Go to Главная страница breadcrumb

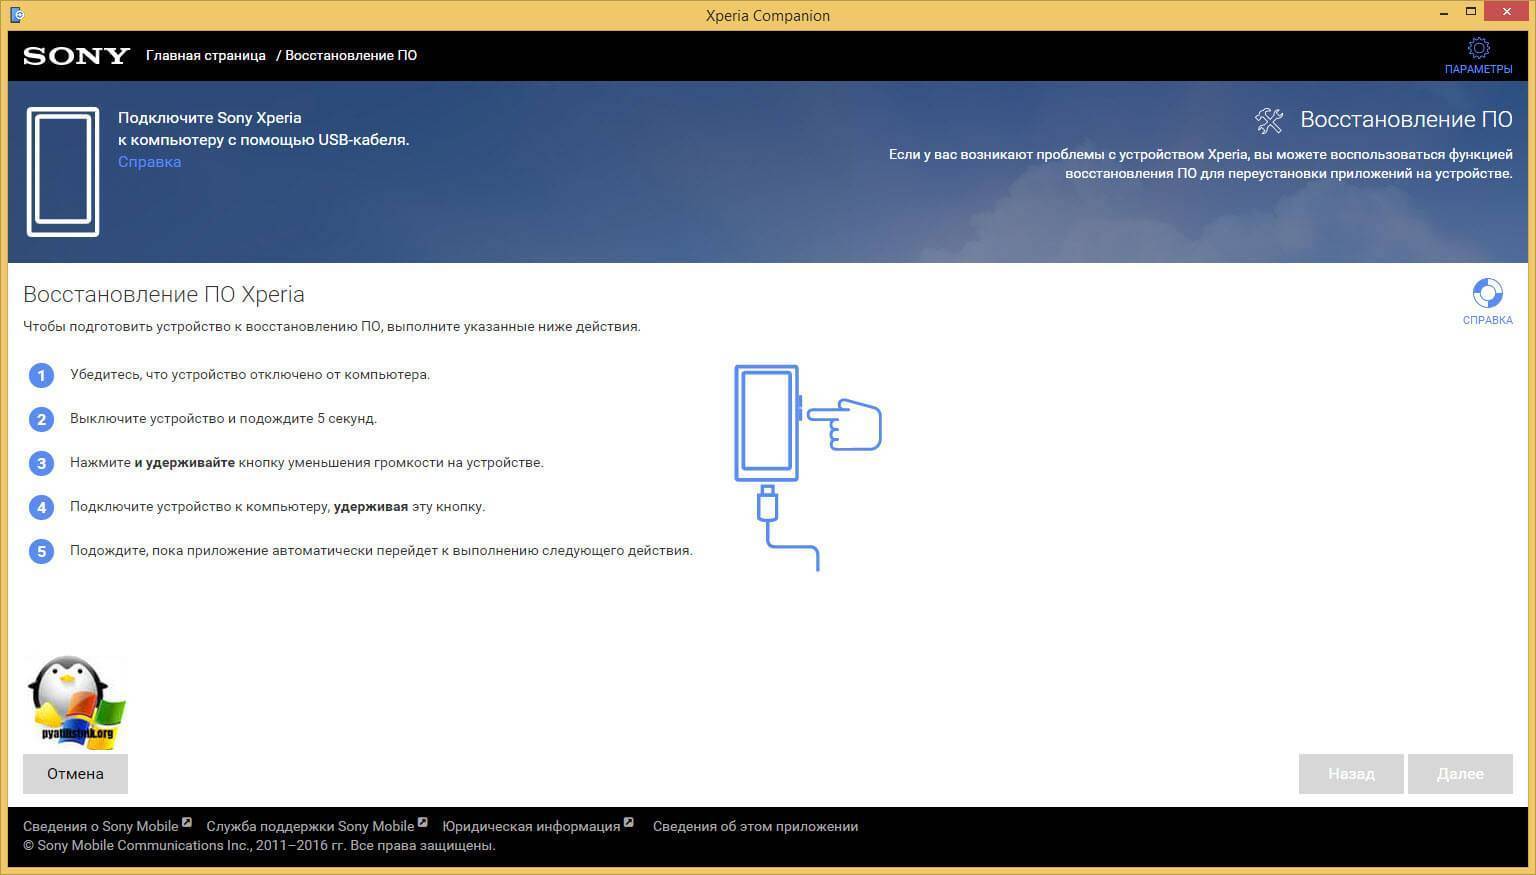coord(205,56)
